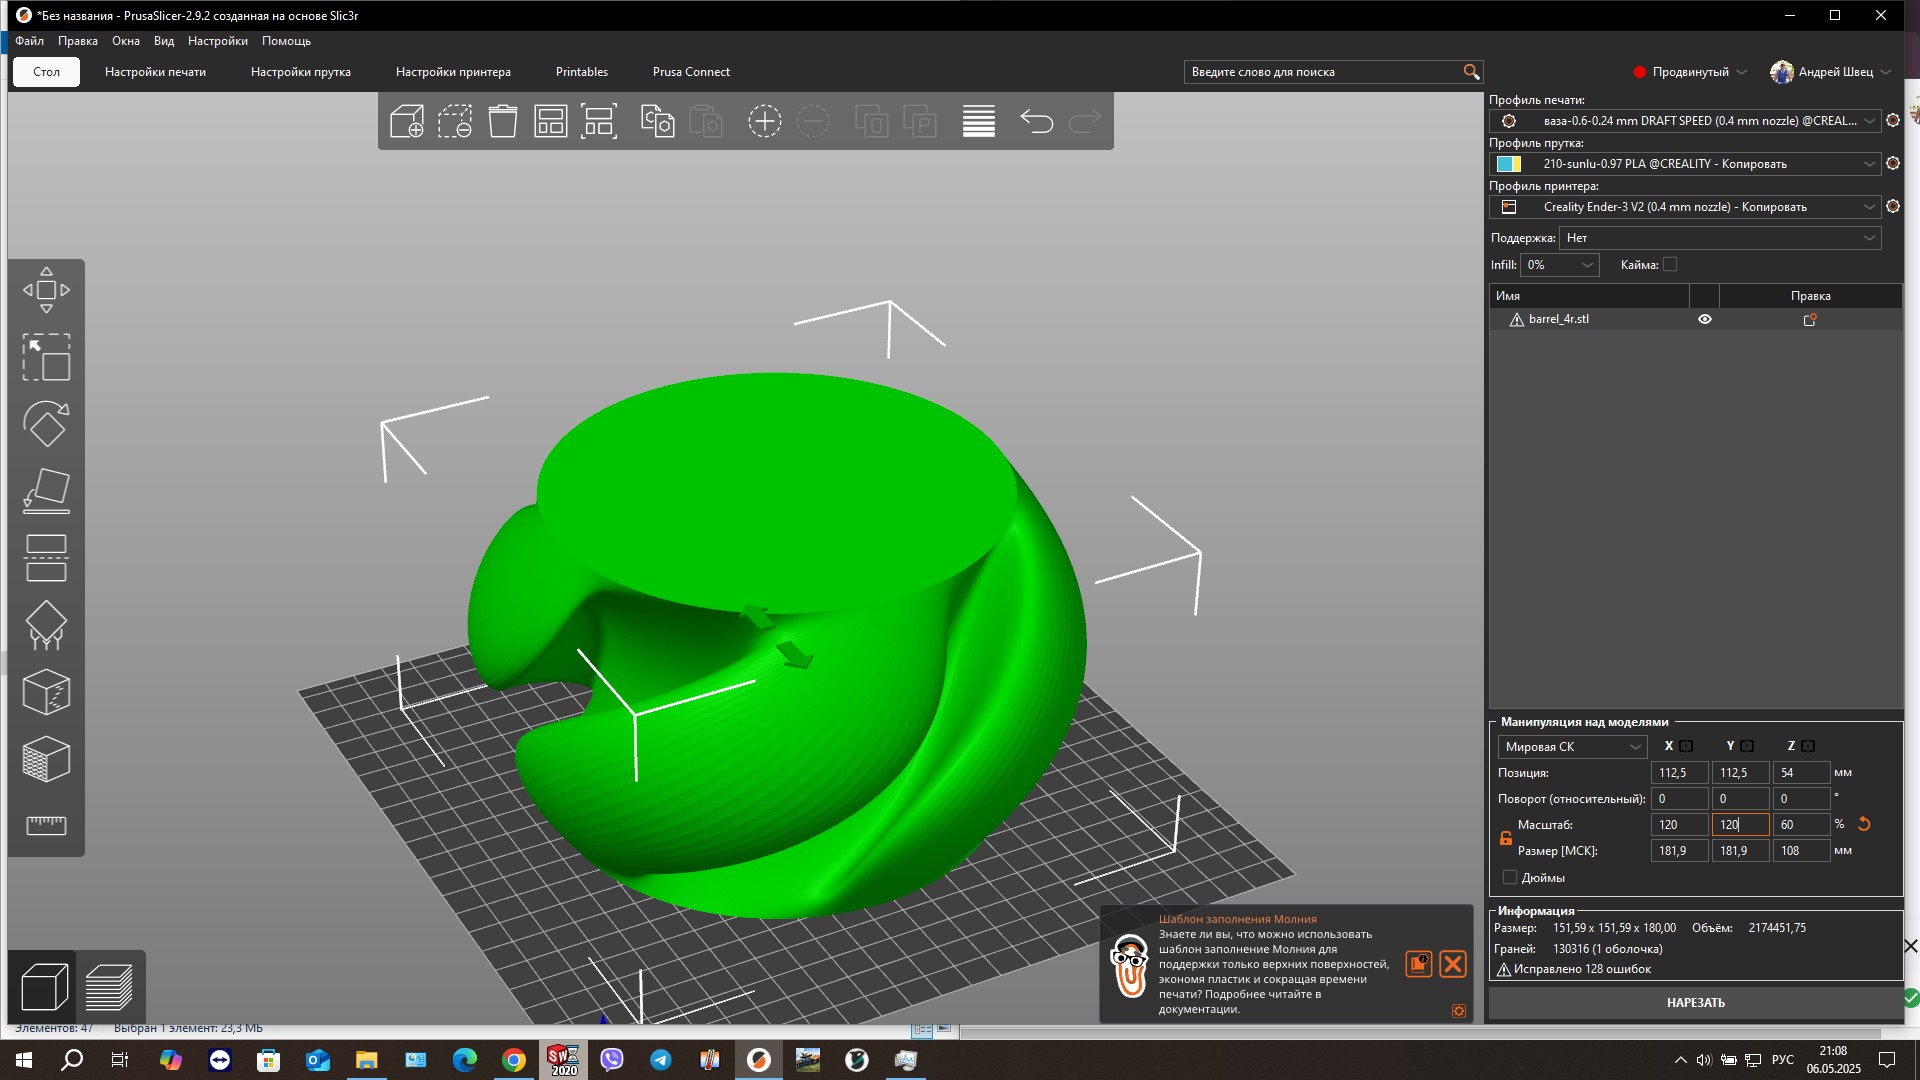Select the Cut tool in left toolbar
The width and height of the screenshot is (1920, 1080).
tap(46, 558)
